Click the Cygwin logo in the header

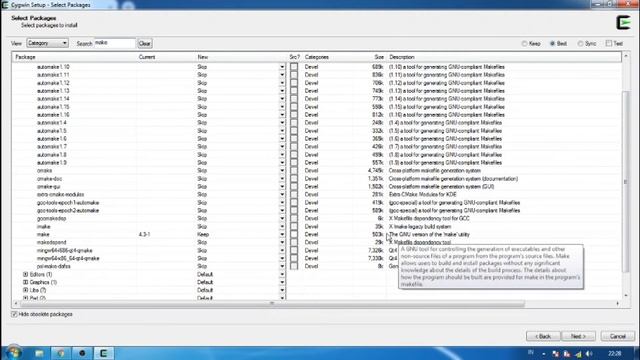623,22
